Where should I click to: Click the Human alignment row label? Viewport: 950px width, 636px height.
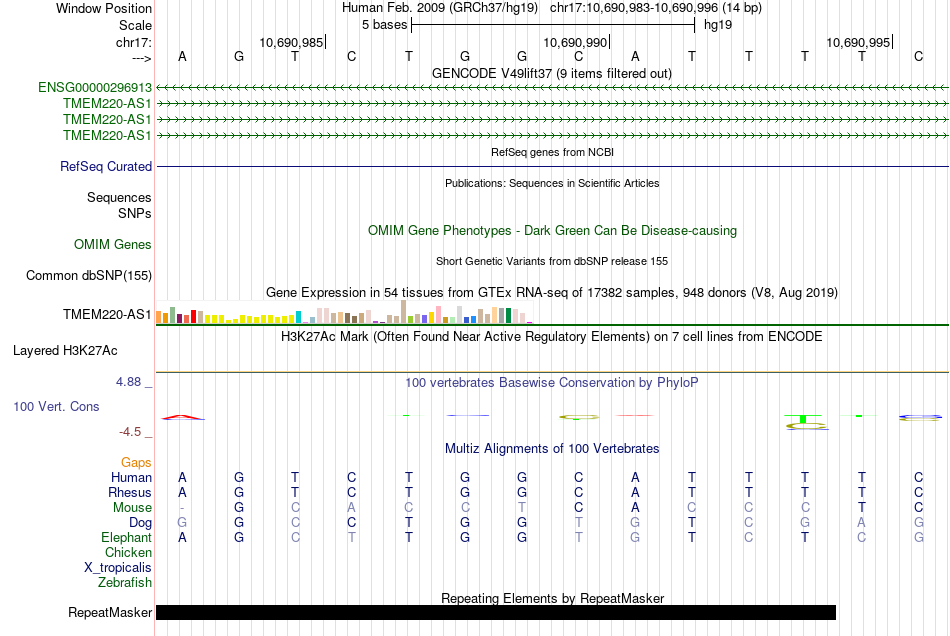[x=131, y=477]
